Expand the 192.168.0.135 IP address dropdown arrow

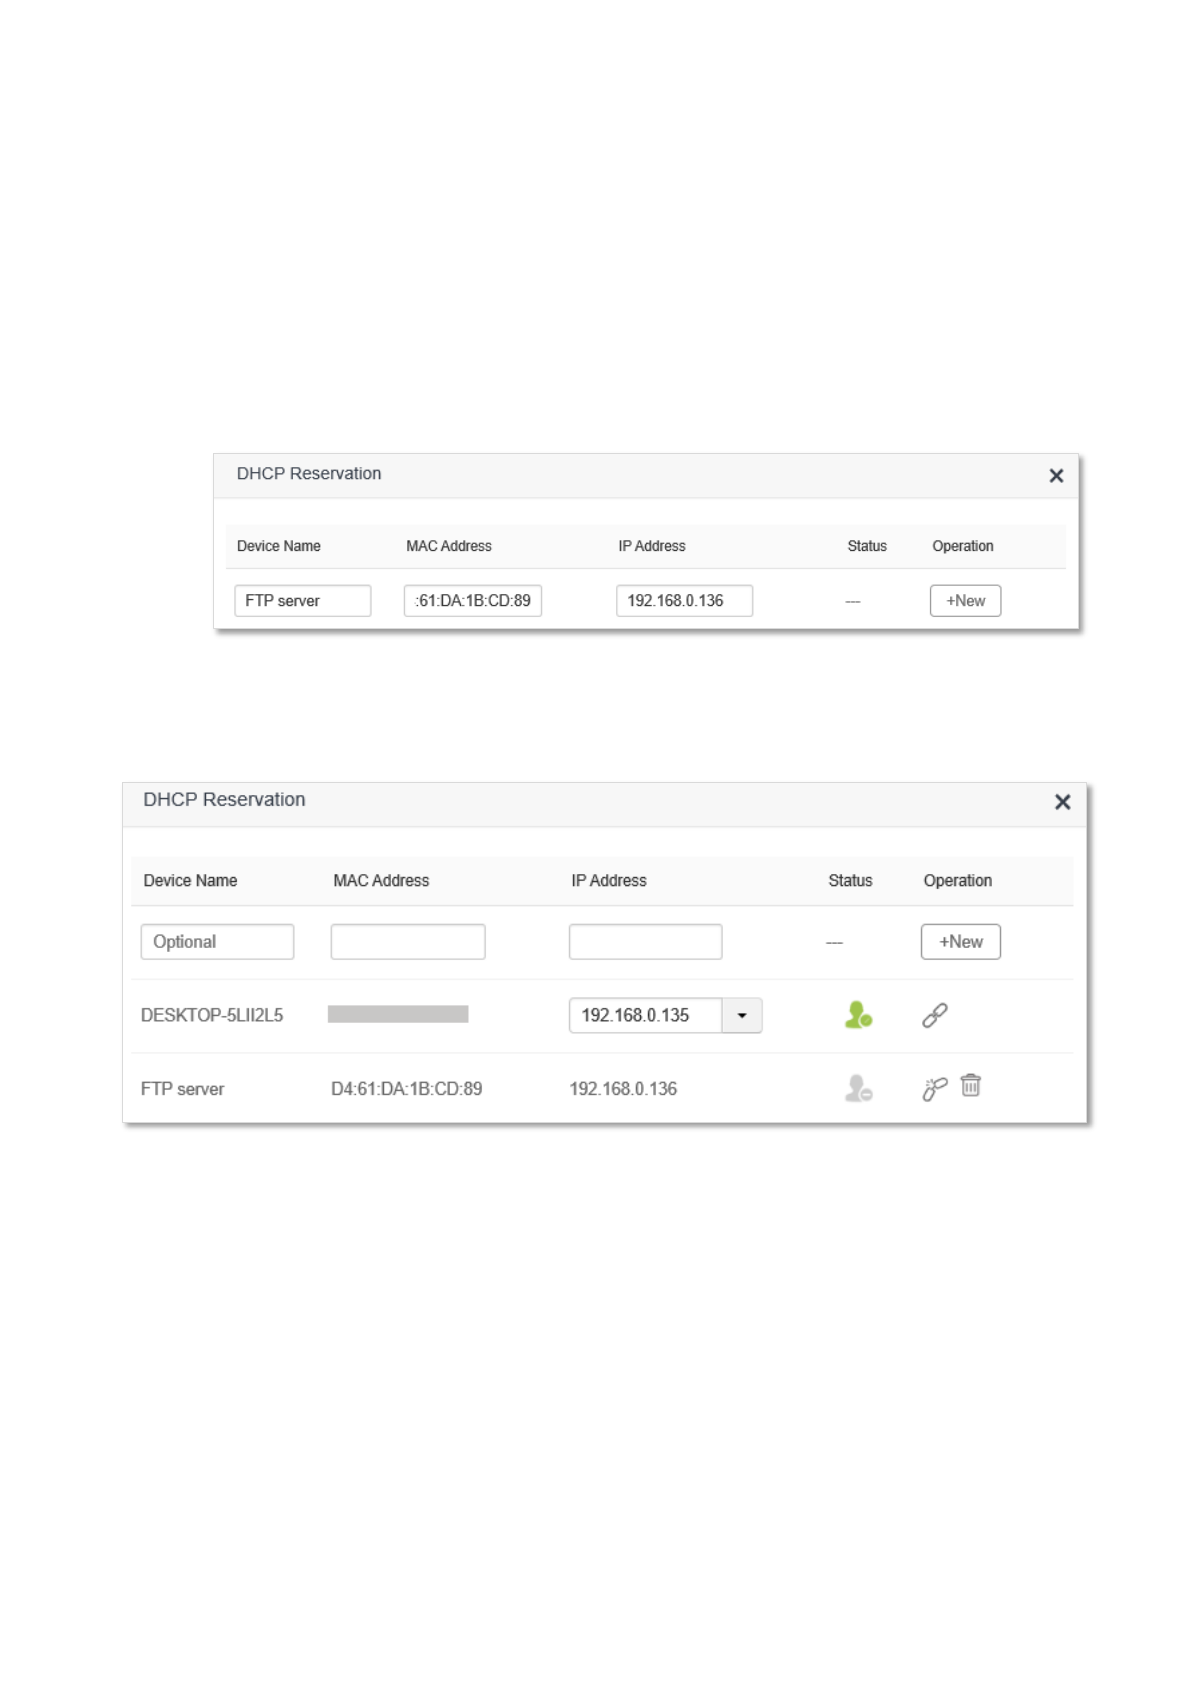click(x=742, y=1016)
